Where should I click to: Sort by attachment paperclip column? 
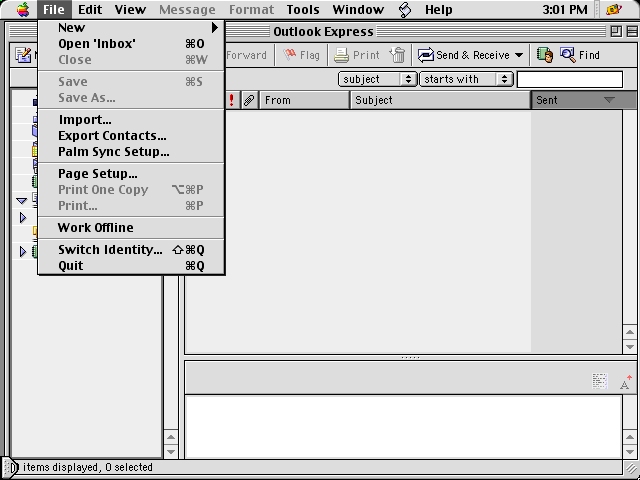click(249, 100)
